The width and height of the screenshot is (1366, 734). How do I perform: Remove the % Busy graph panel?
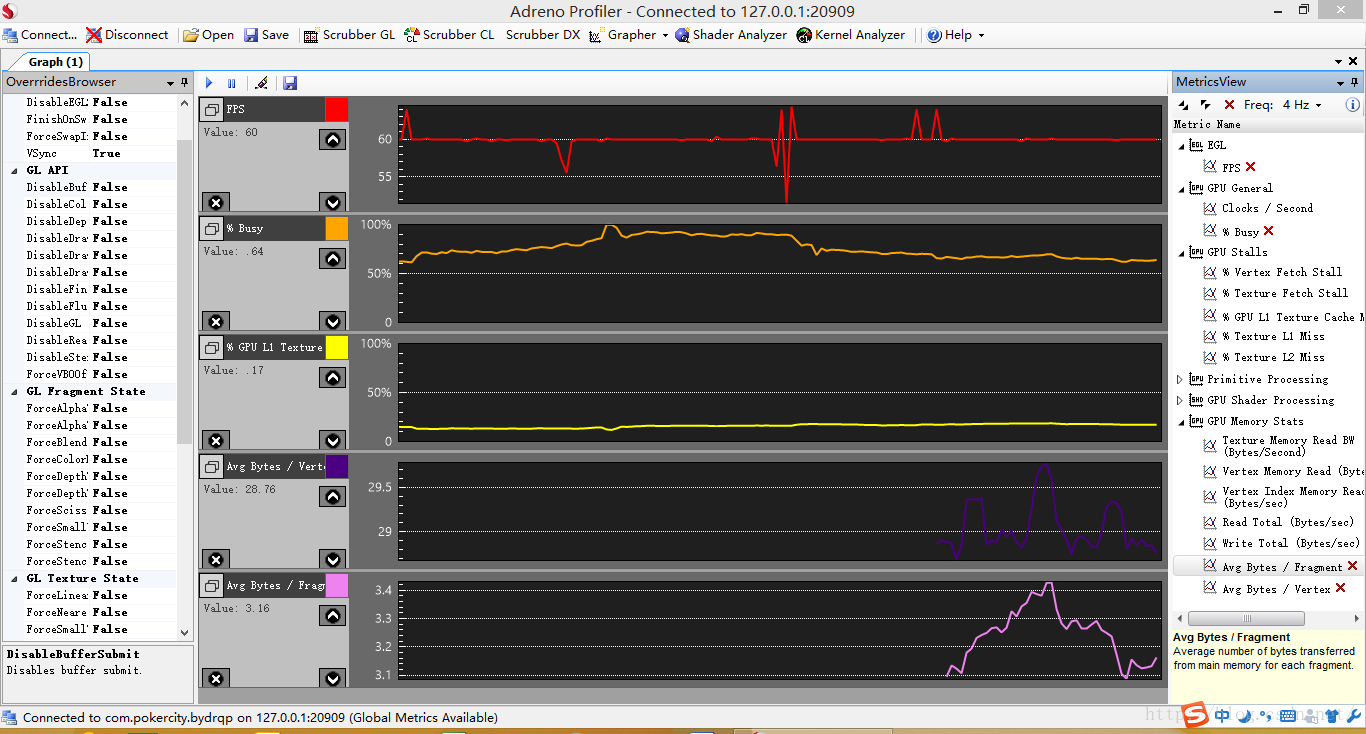[215, 321]
